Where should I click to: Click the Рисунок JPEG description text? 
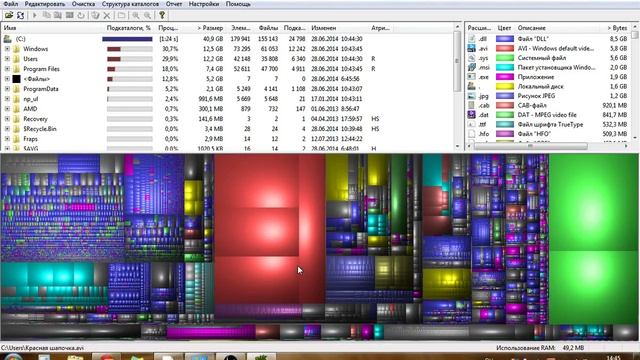point(536,96)
